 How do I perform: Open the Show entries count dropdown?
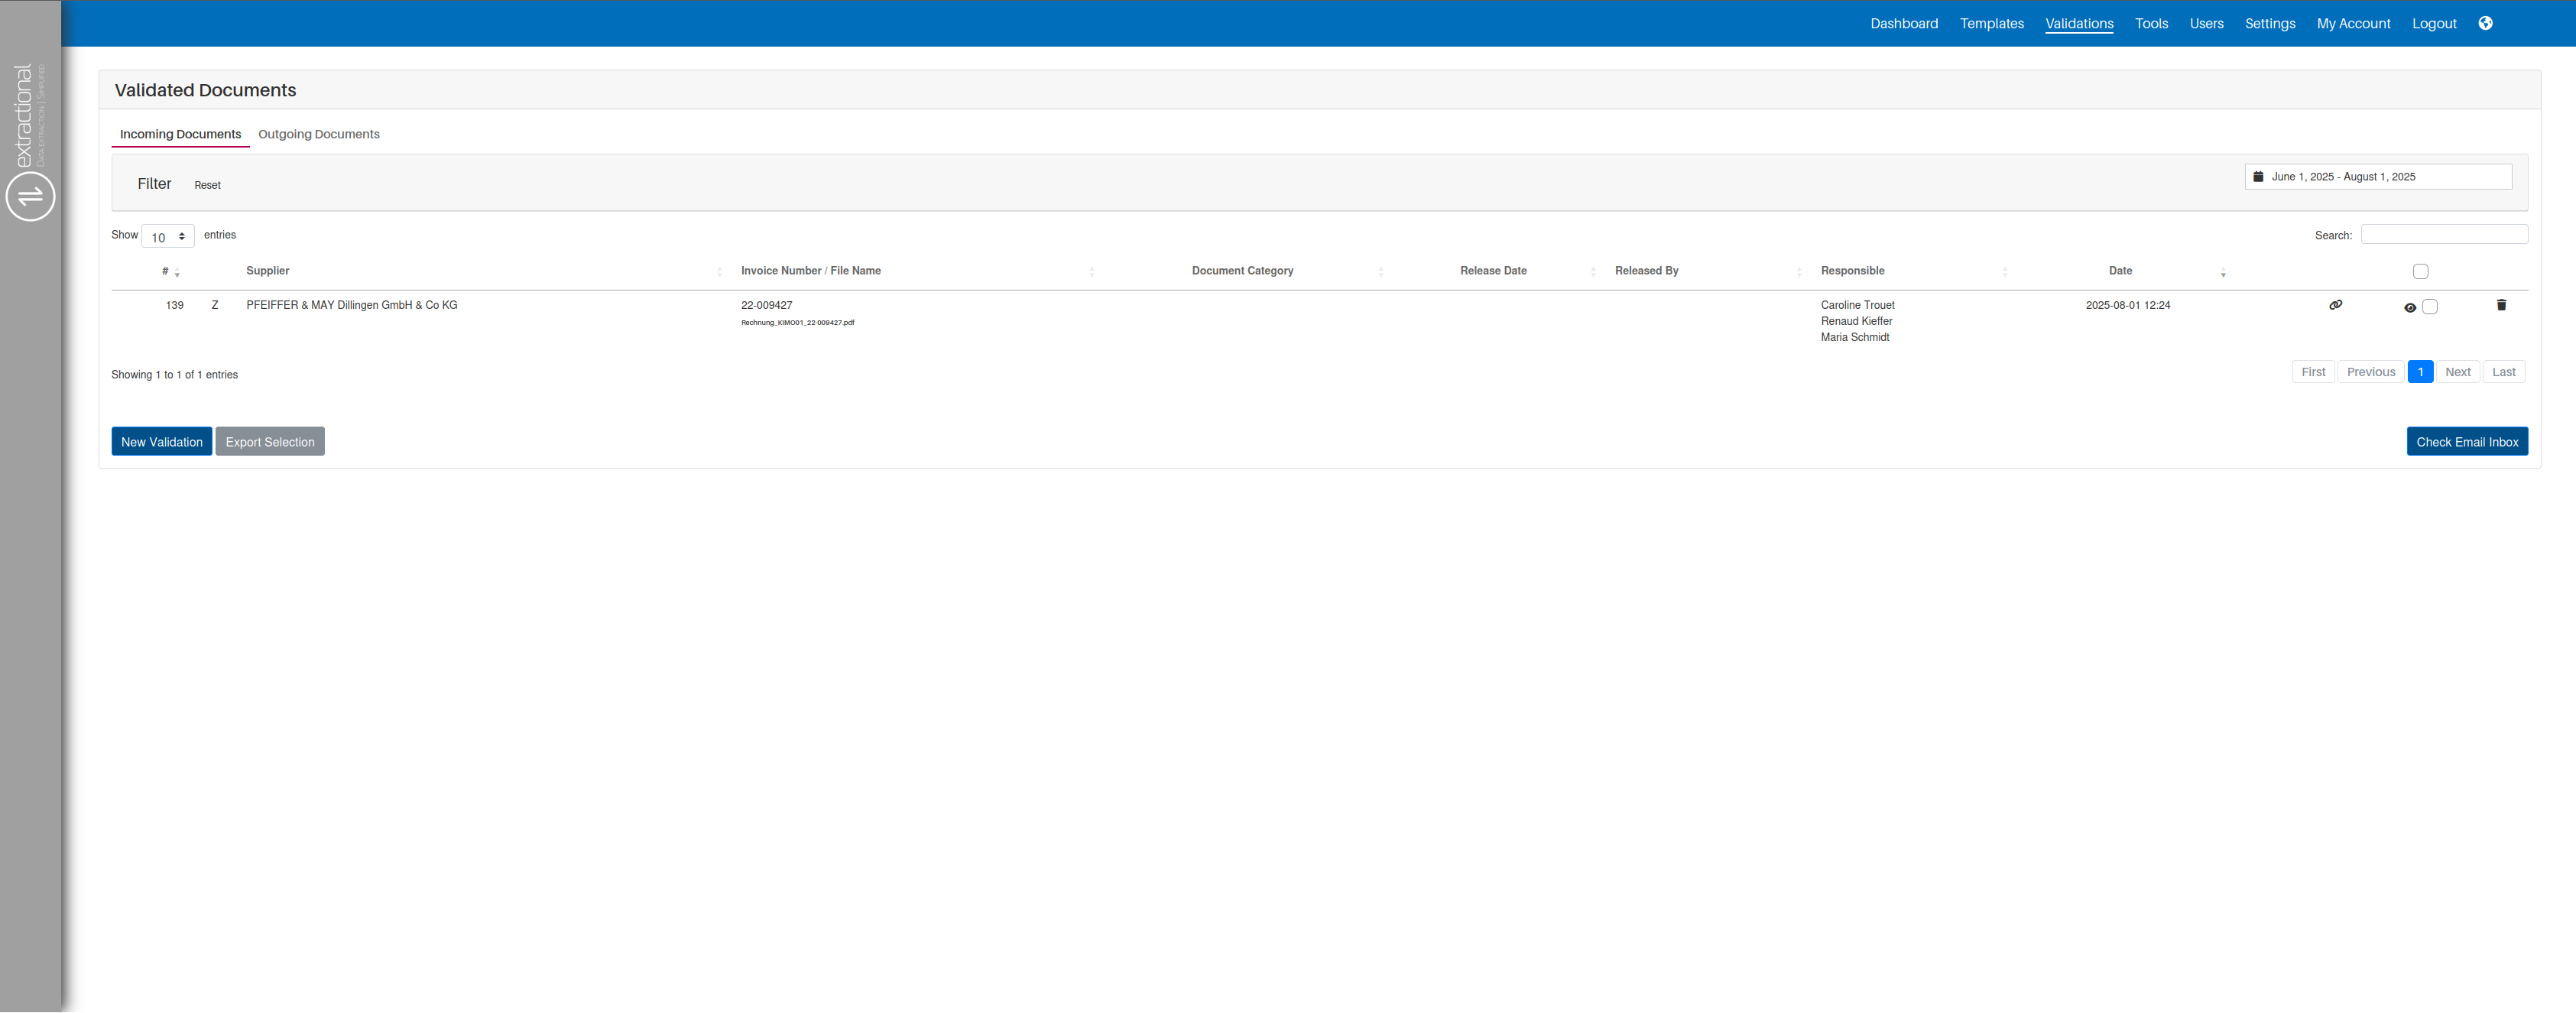click(168, 237)
